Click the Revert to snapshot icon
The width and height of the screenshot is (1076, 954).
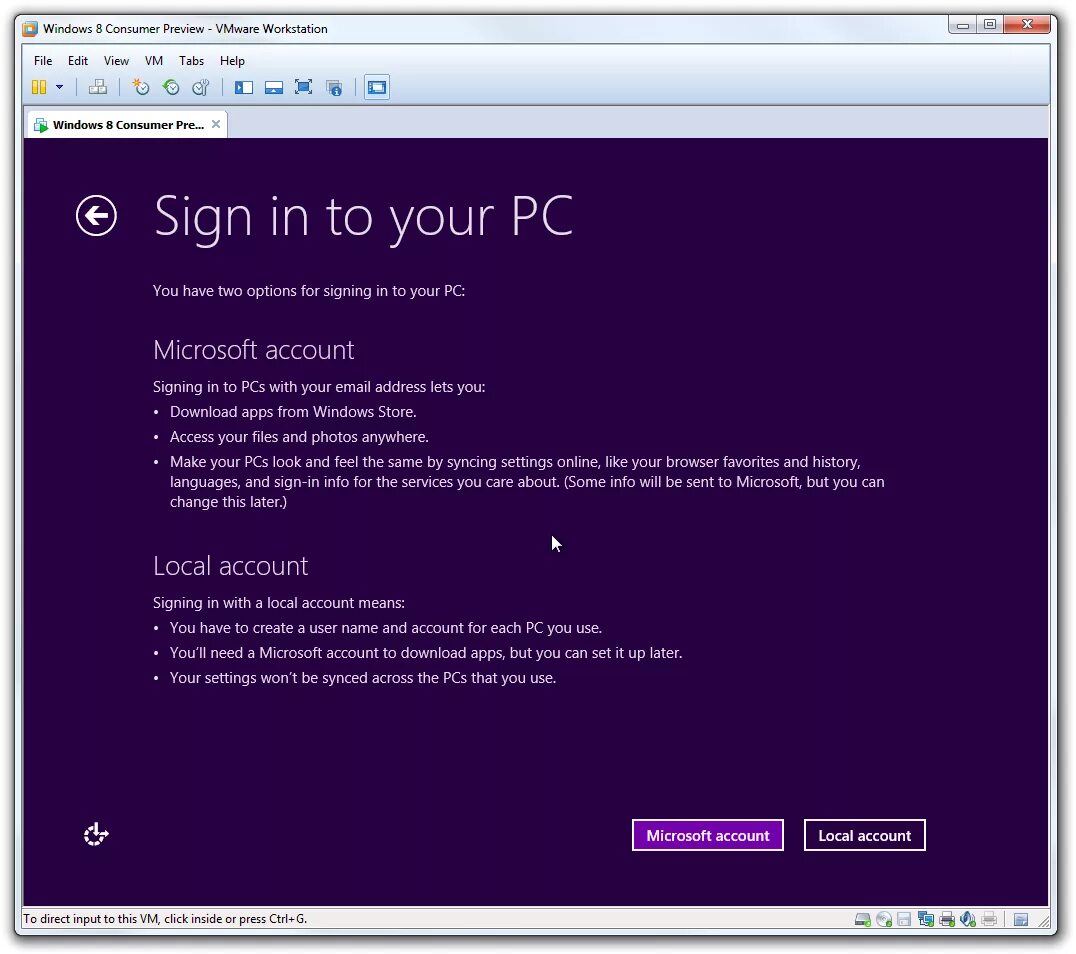pos(171,87)
